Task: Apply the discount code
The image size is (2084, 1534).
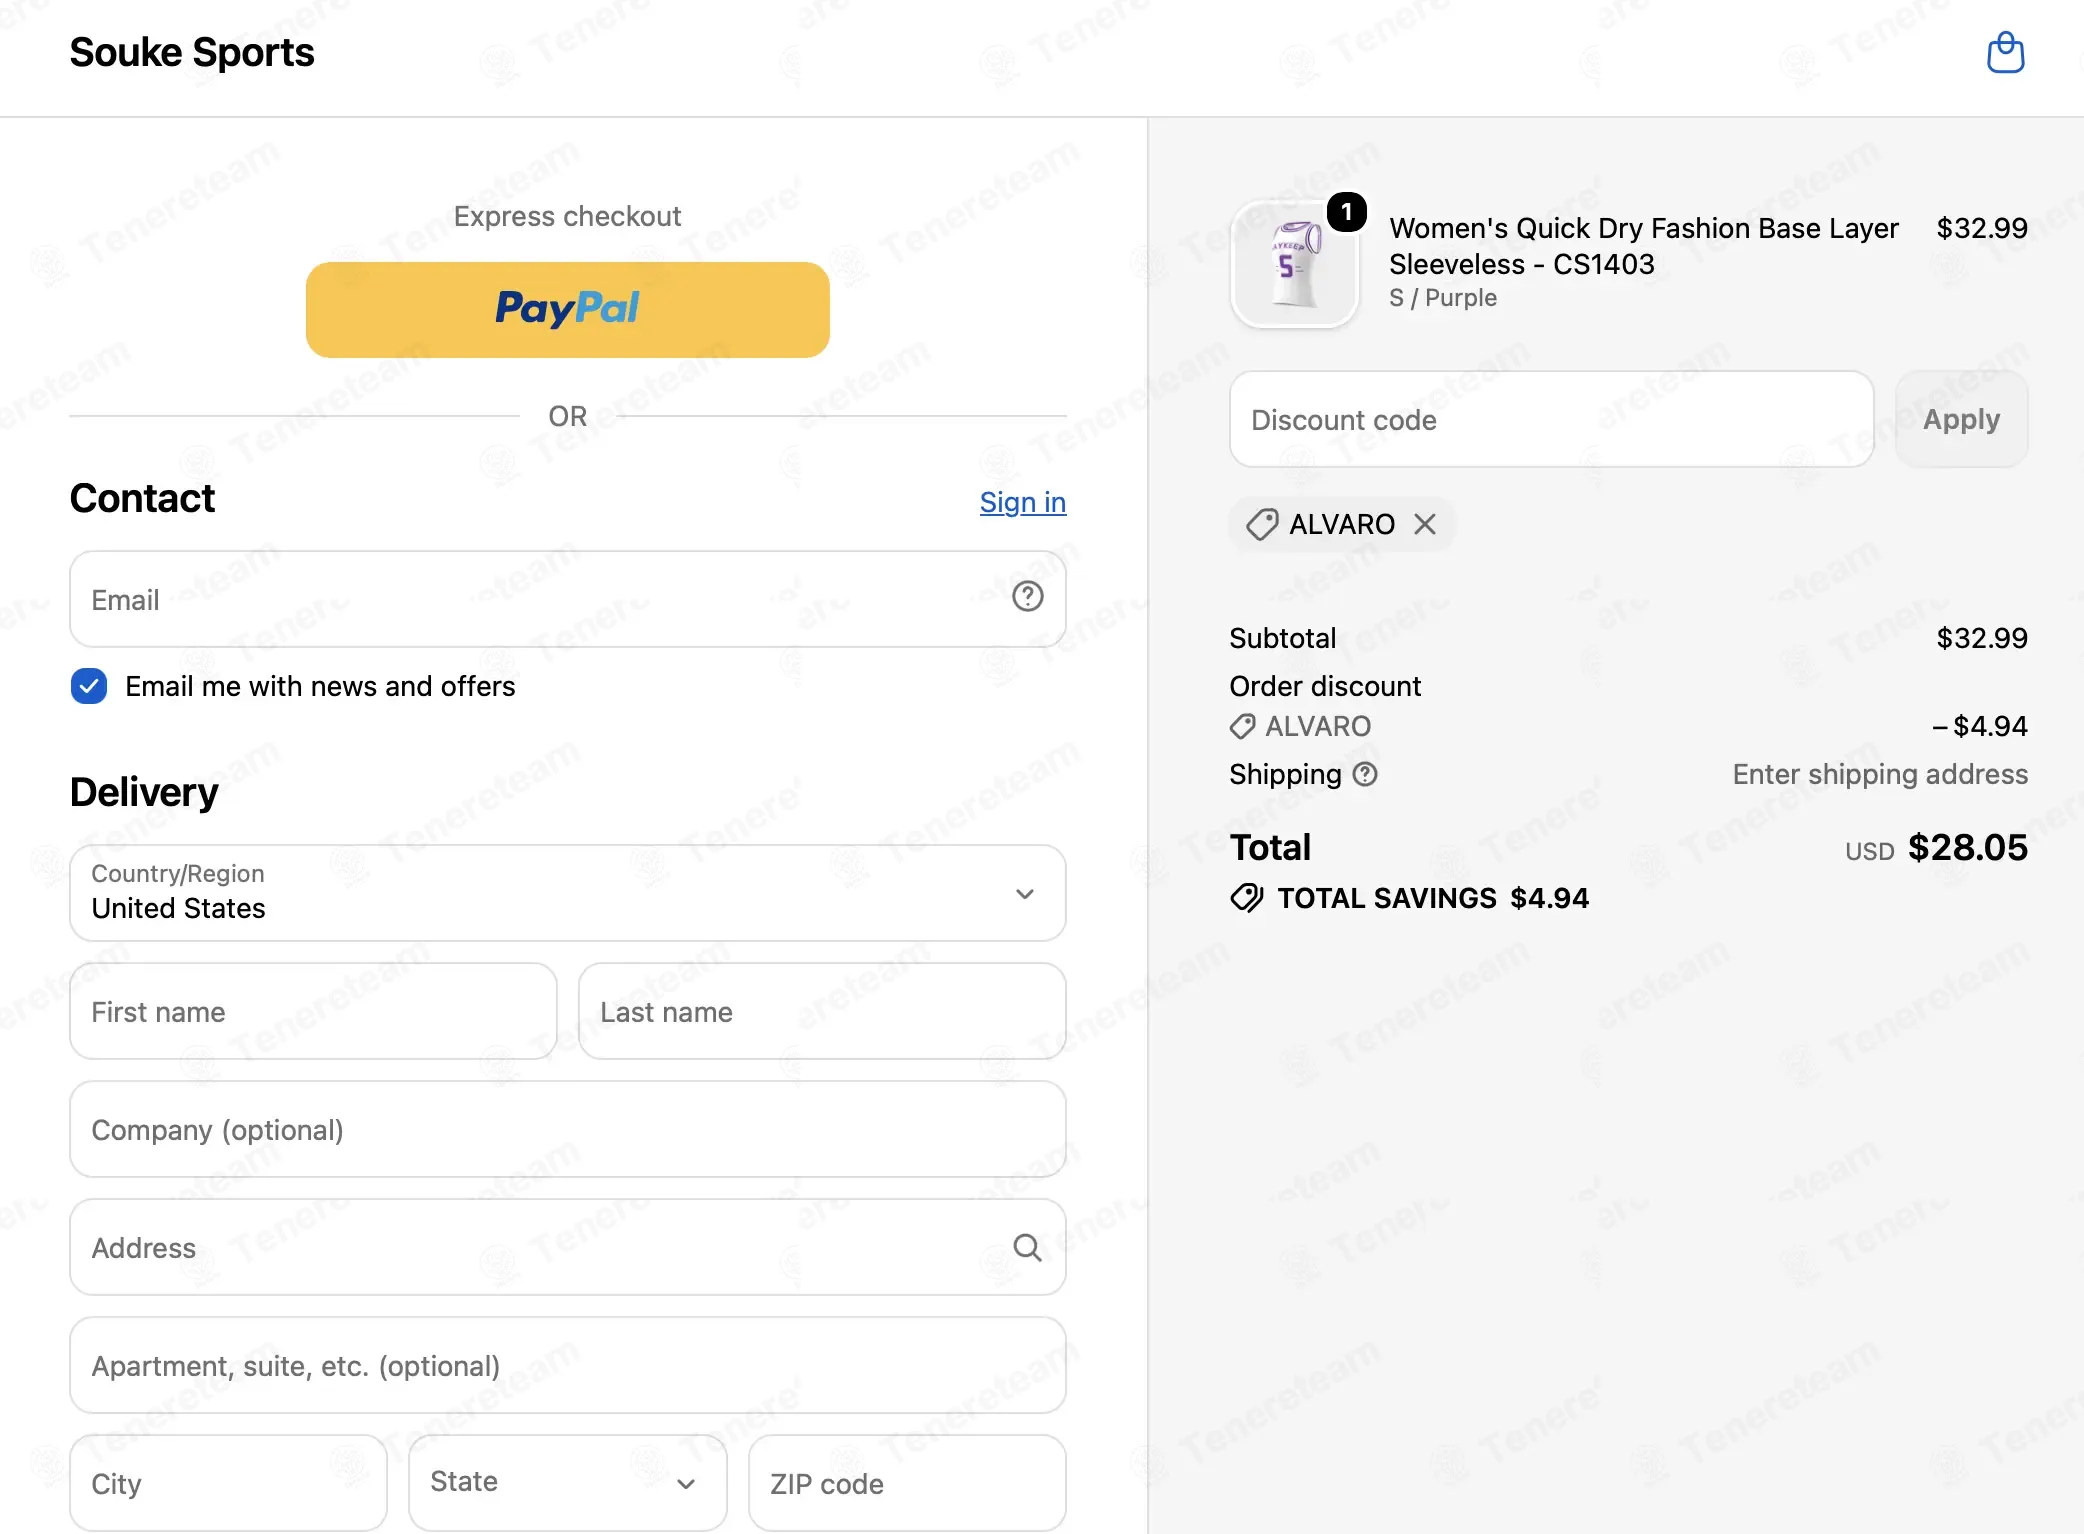Action: point(1961,419)
